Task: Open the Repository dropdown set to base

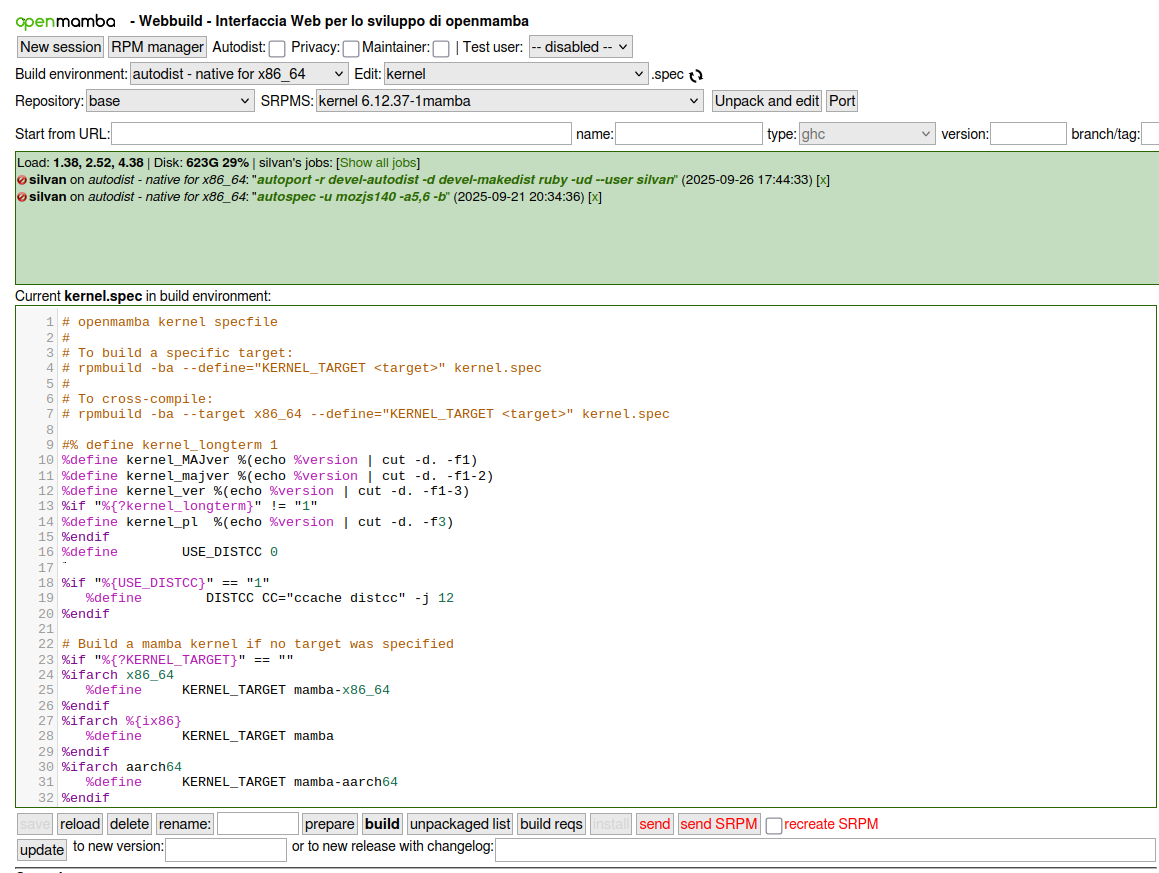Action: [x=170, y=101]
